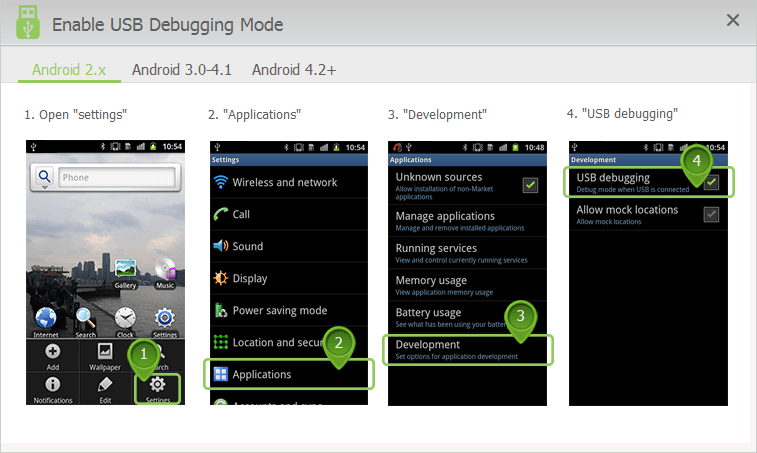Click the Search app icon on home screen

tap(85, 318)
